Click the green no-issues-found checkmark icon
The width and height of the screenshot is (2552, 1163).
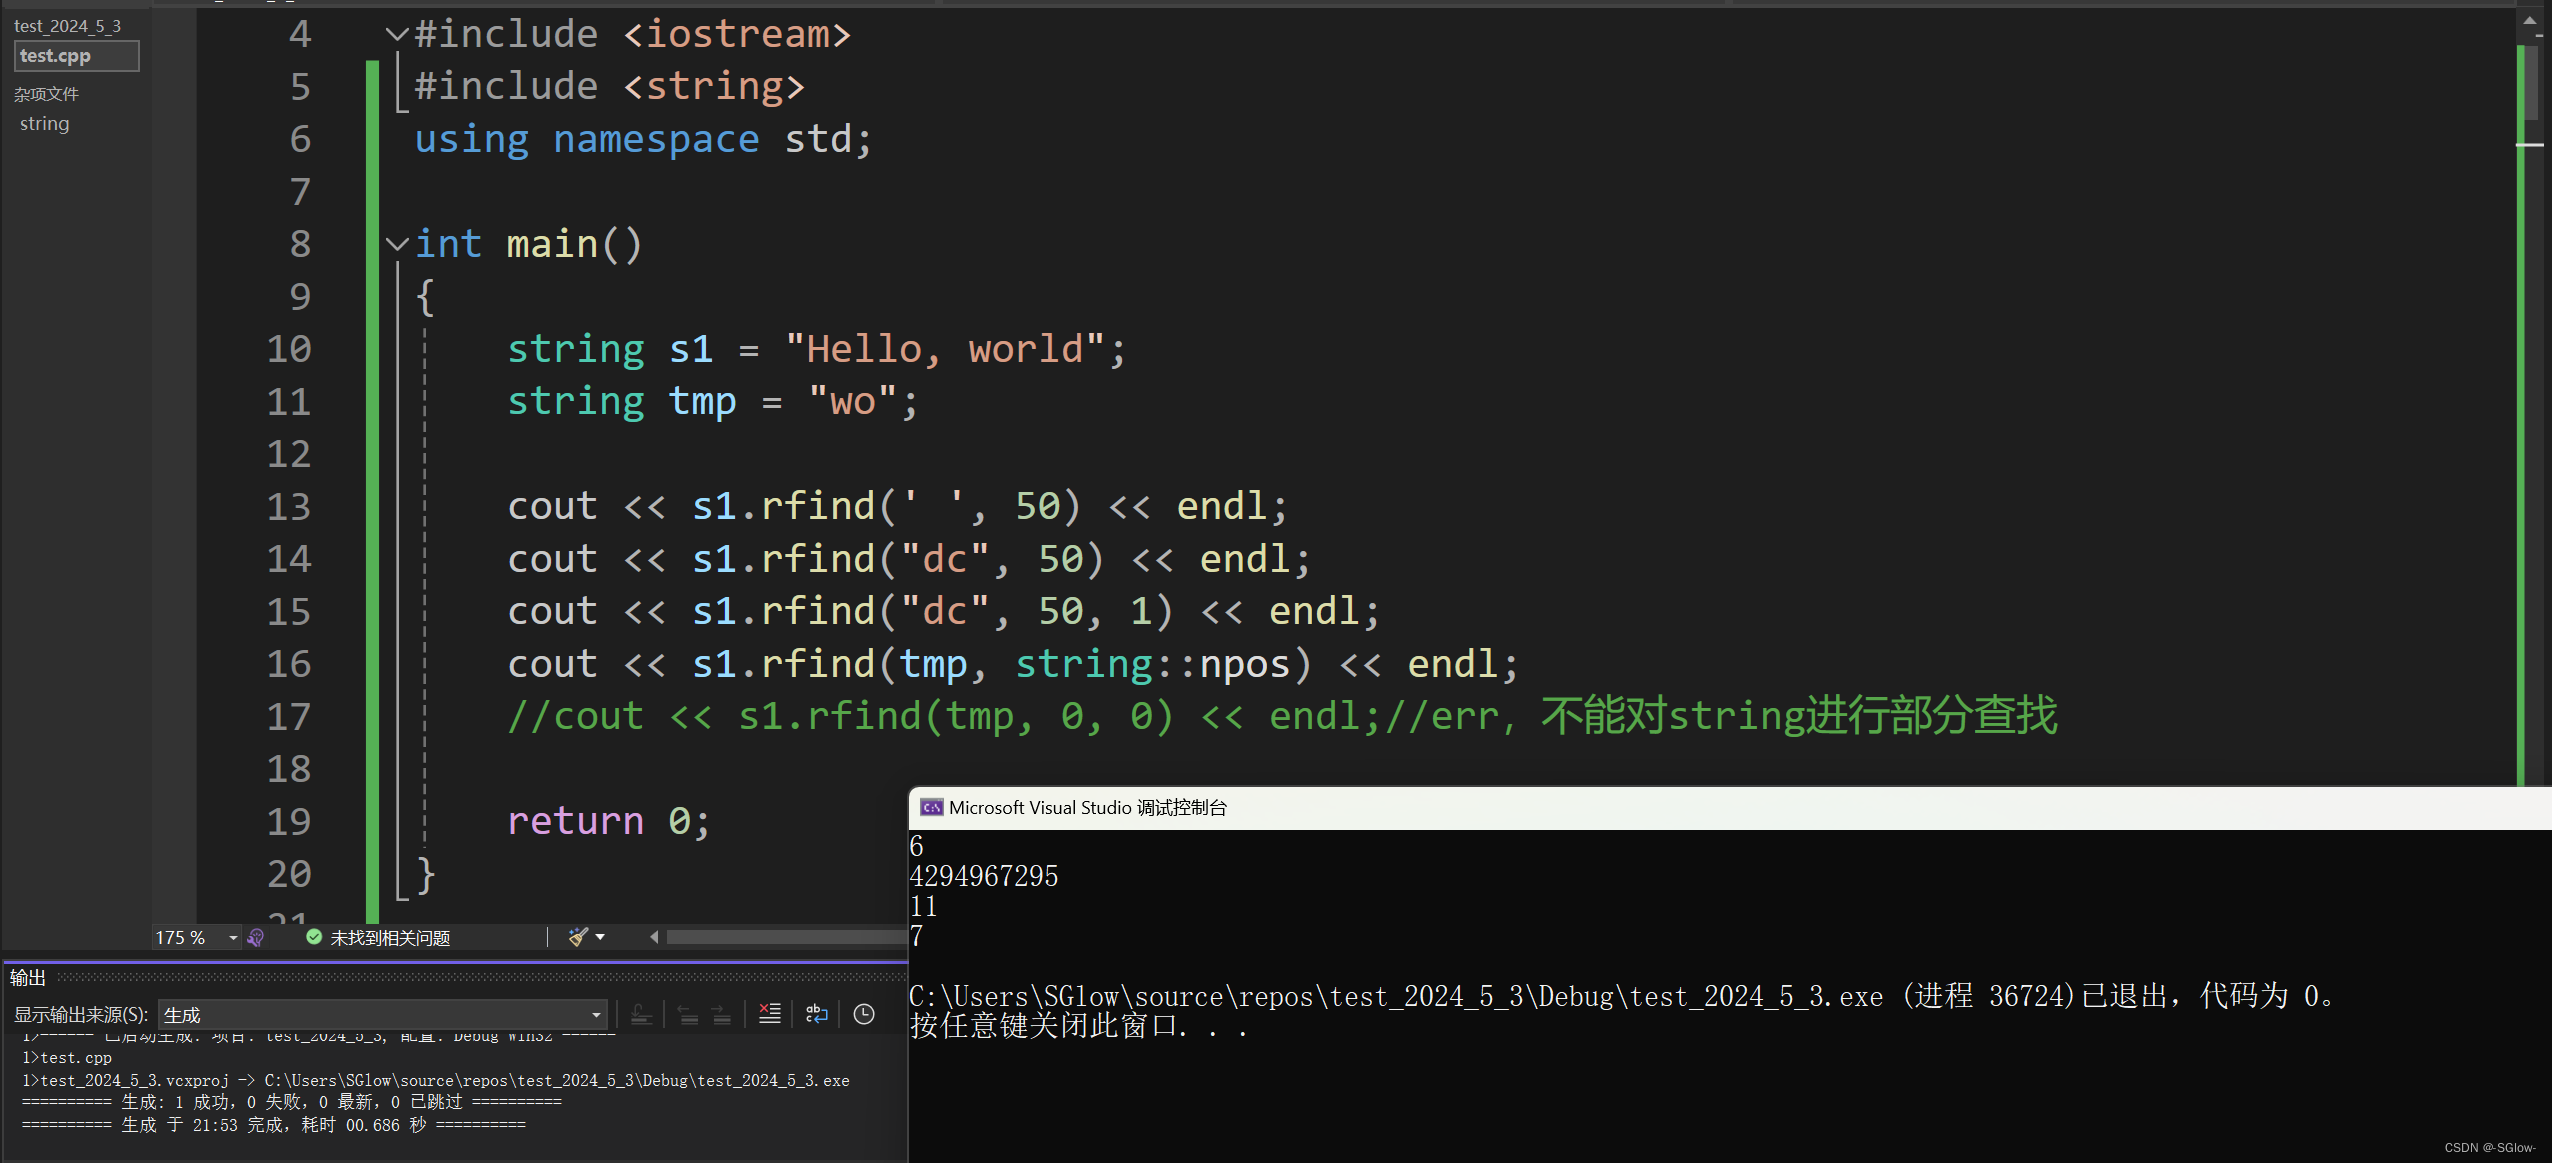(x=314, y=937)
